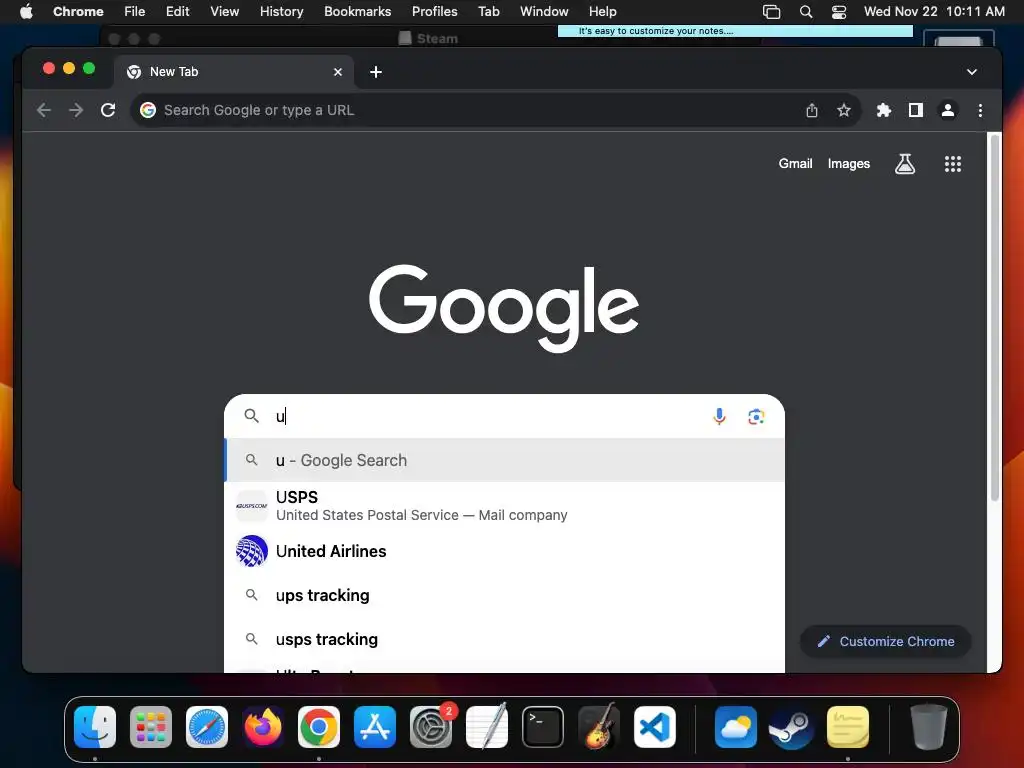Open the Gmail link
The image size is (1024, 768).
[x=795, y=164]
